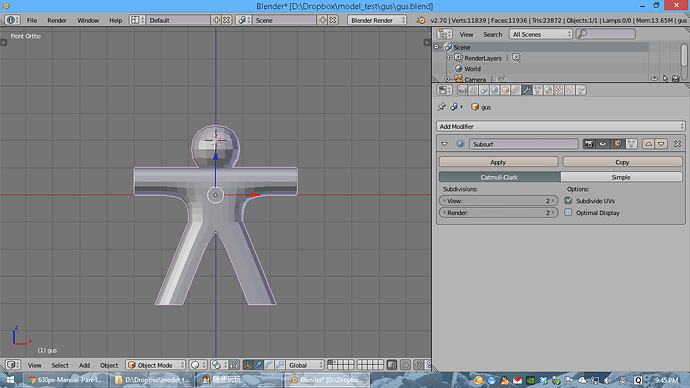The width and height of the screenshot is (690, 388).
Task: Open the Help menu
Action: [x=115, y=20]
